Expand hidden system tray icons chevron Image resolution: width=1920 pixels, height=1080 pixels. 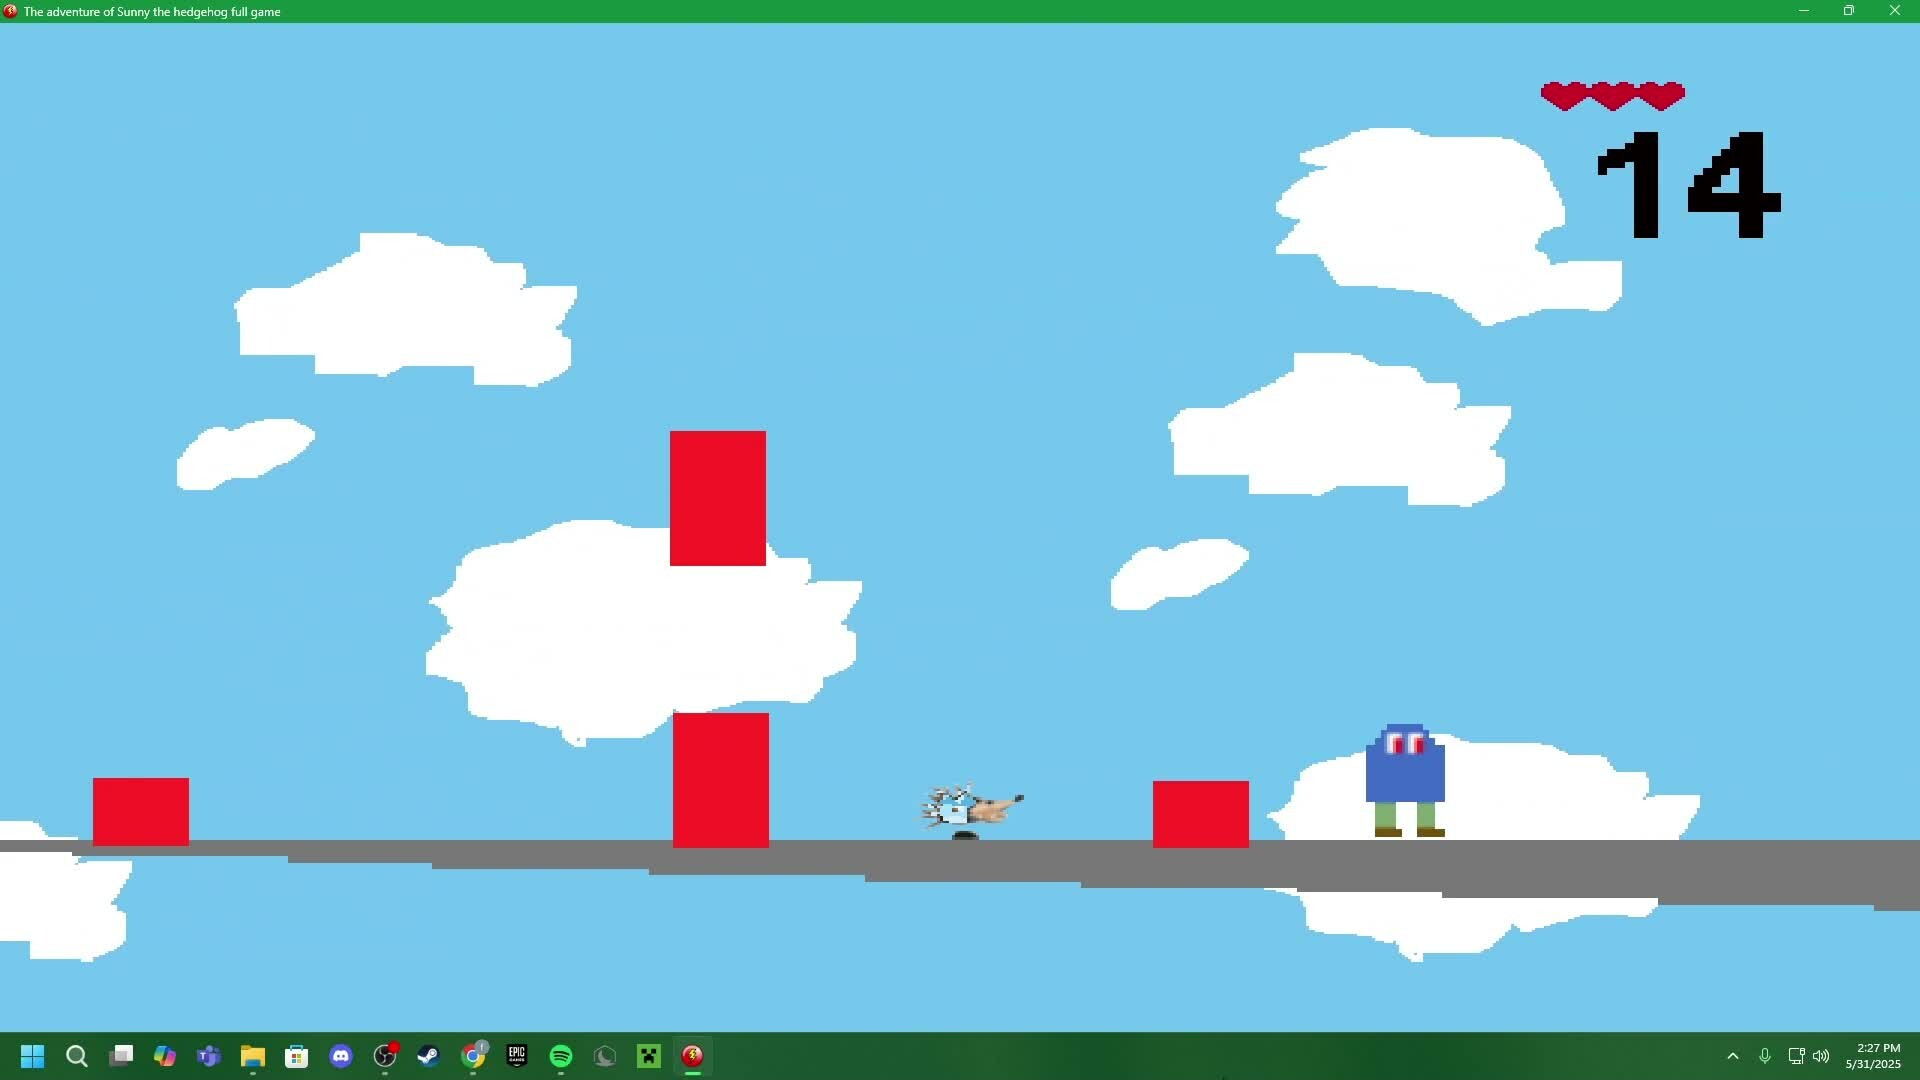pos(1733,1056)
